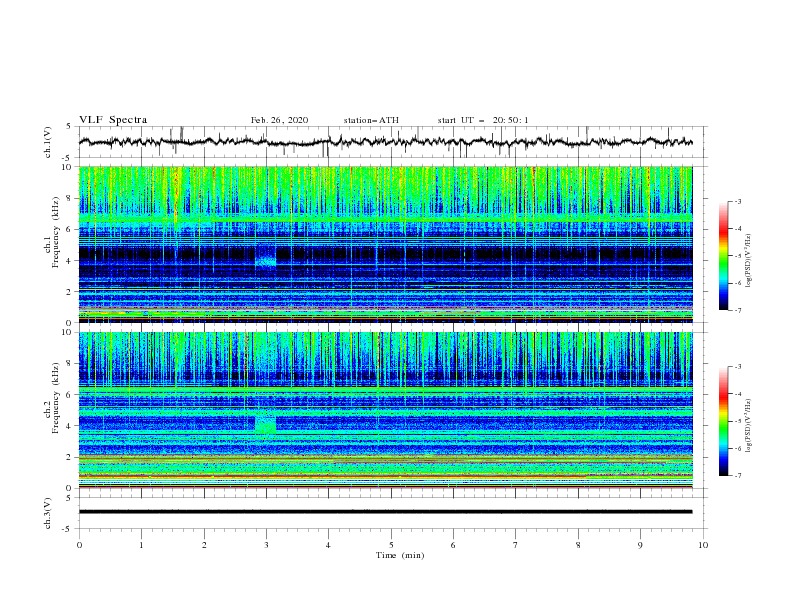Click the "5" tick on ch.3(V) axis
Viewport: 792px width, 612px height.
pos(70,498)
